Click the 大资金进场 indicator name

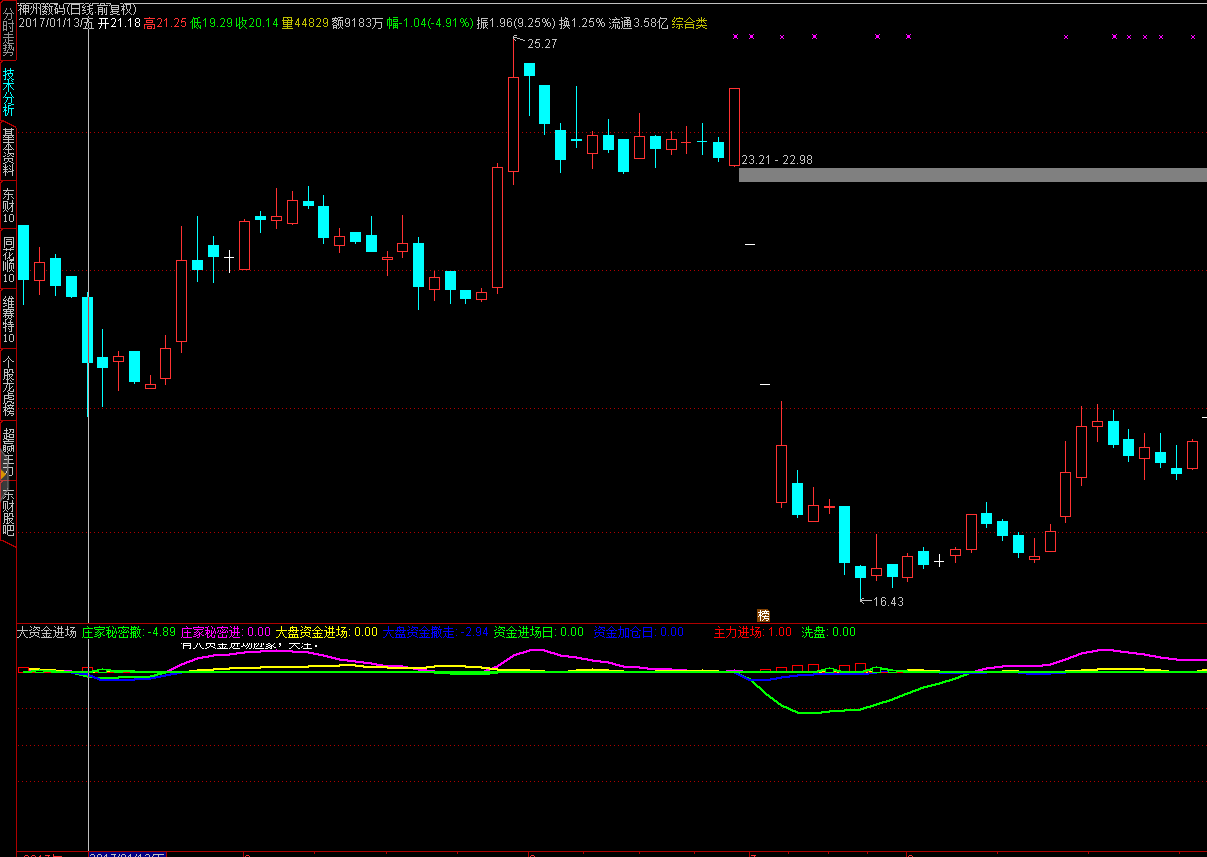pos(47,632)
